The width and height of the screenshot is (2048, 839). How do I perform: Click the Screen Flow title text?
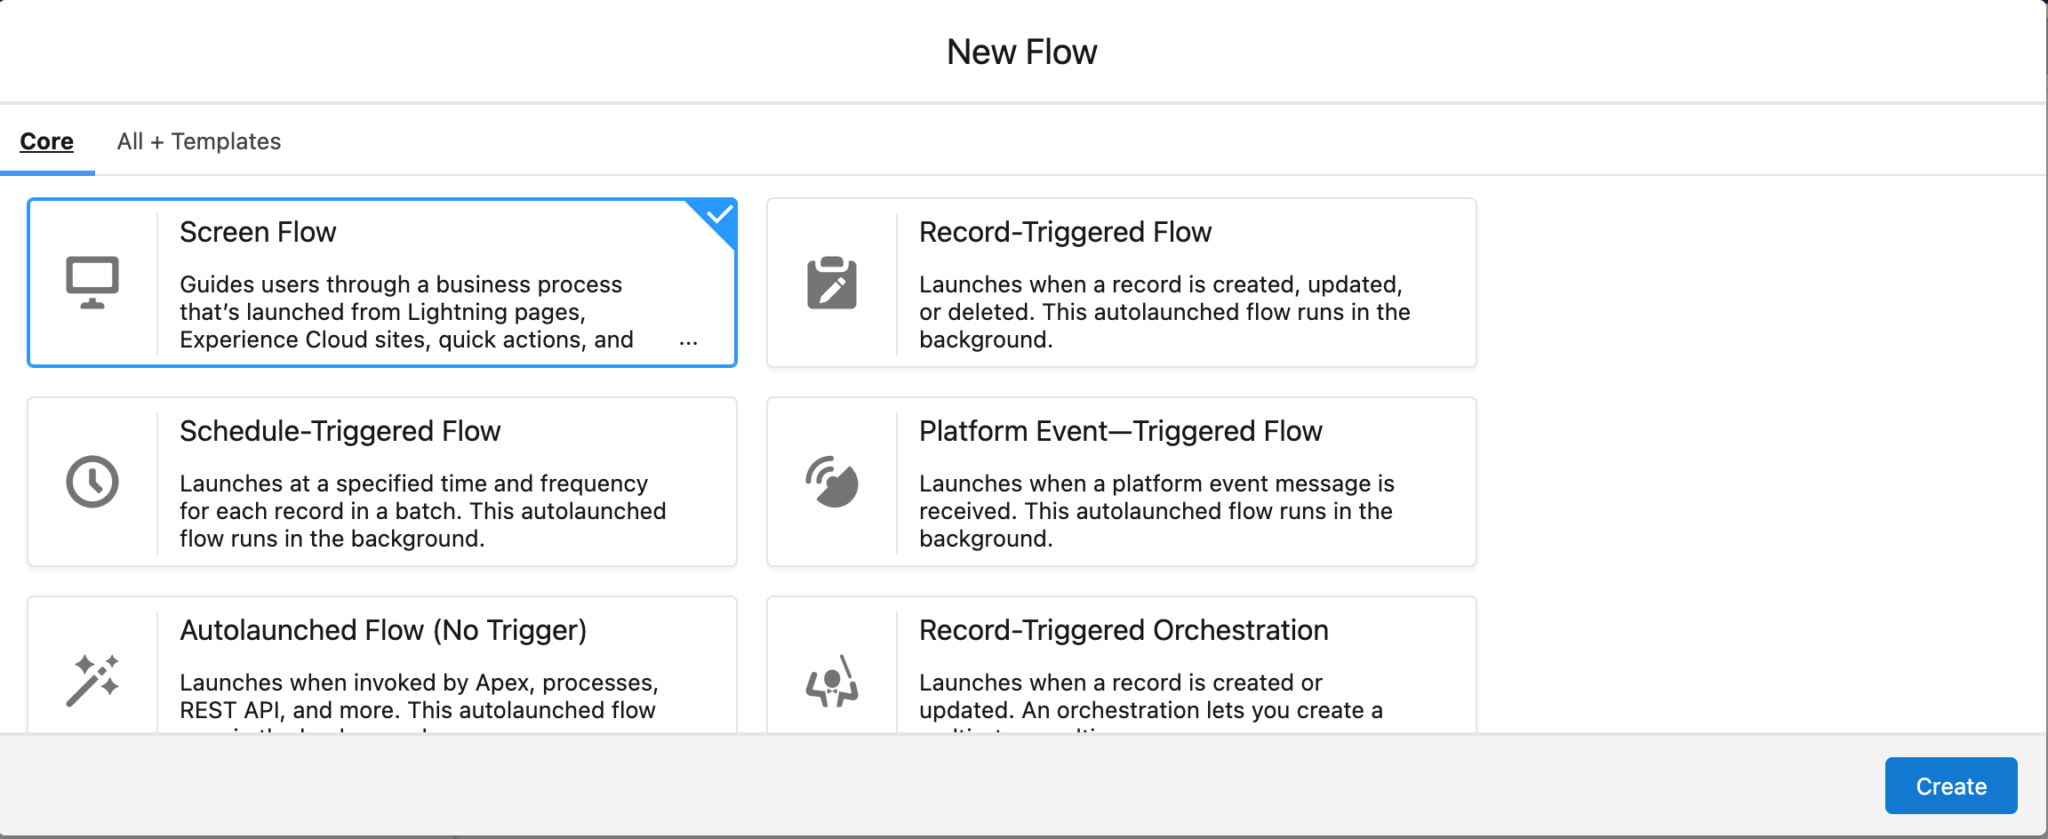tap(258, 232)
